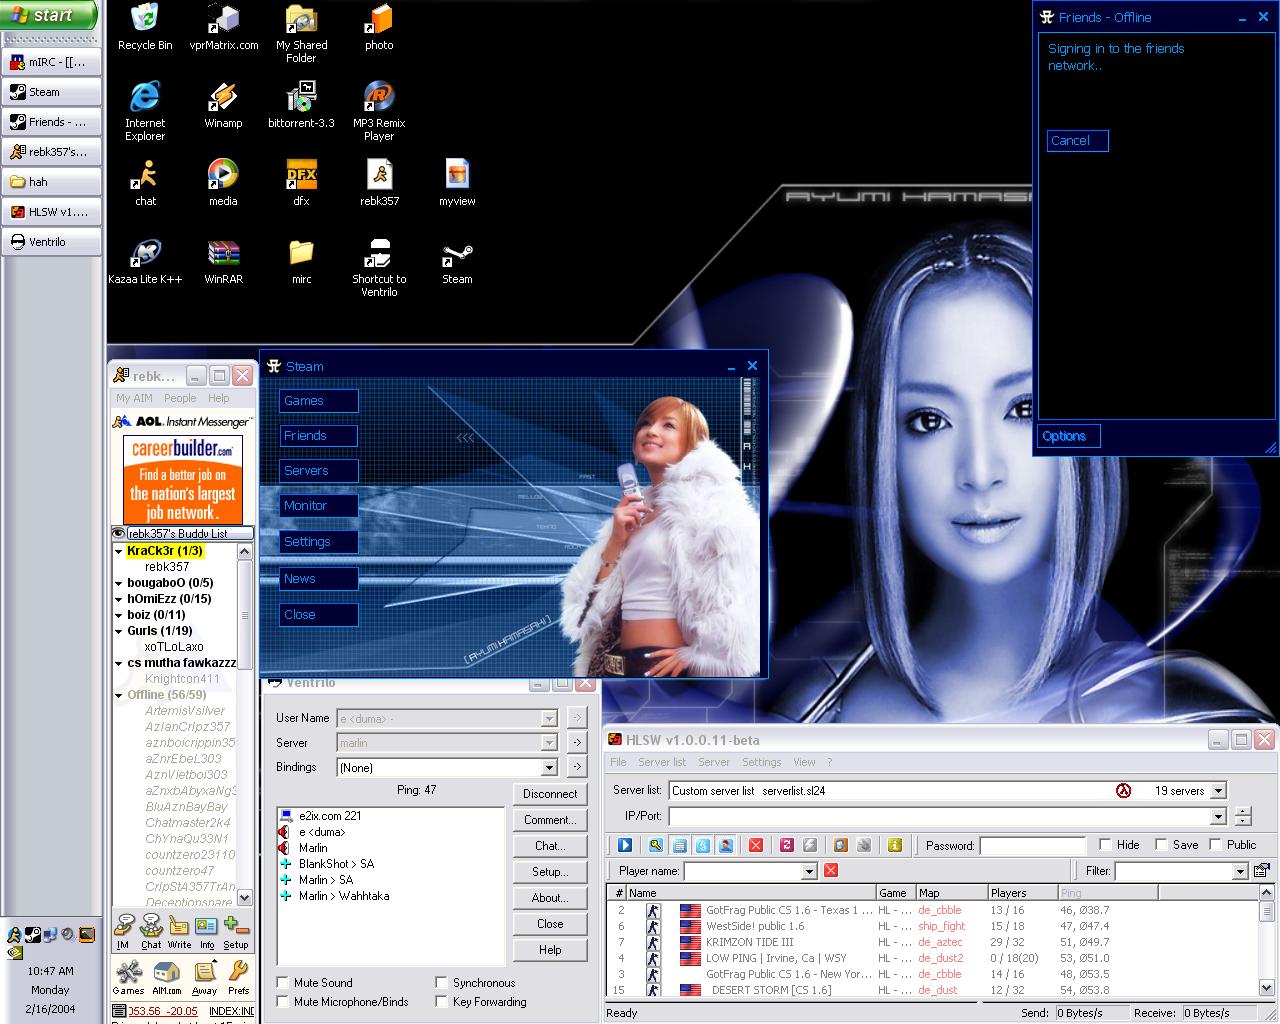Click the magnifier search icon in HLSW toolbar
The height and width of the screenshot is (1024, 1280).
(x=655, y=845)
